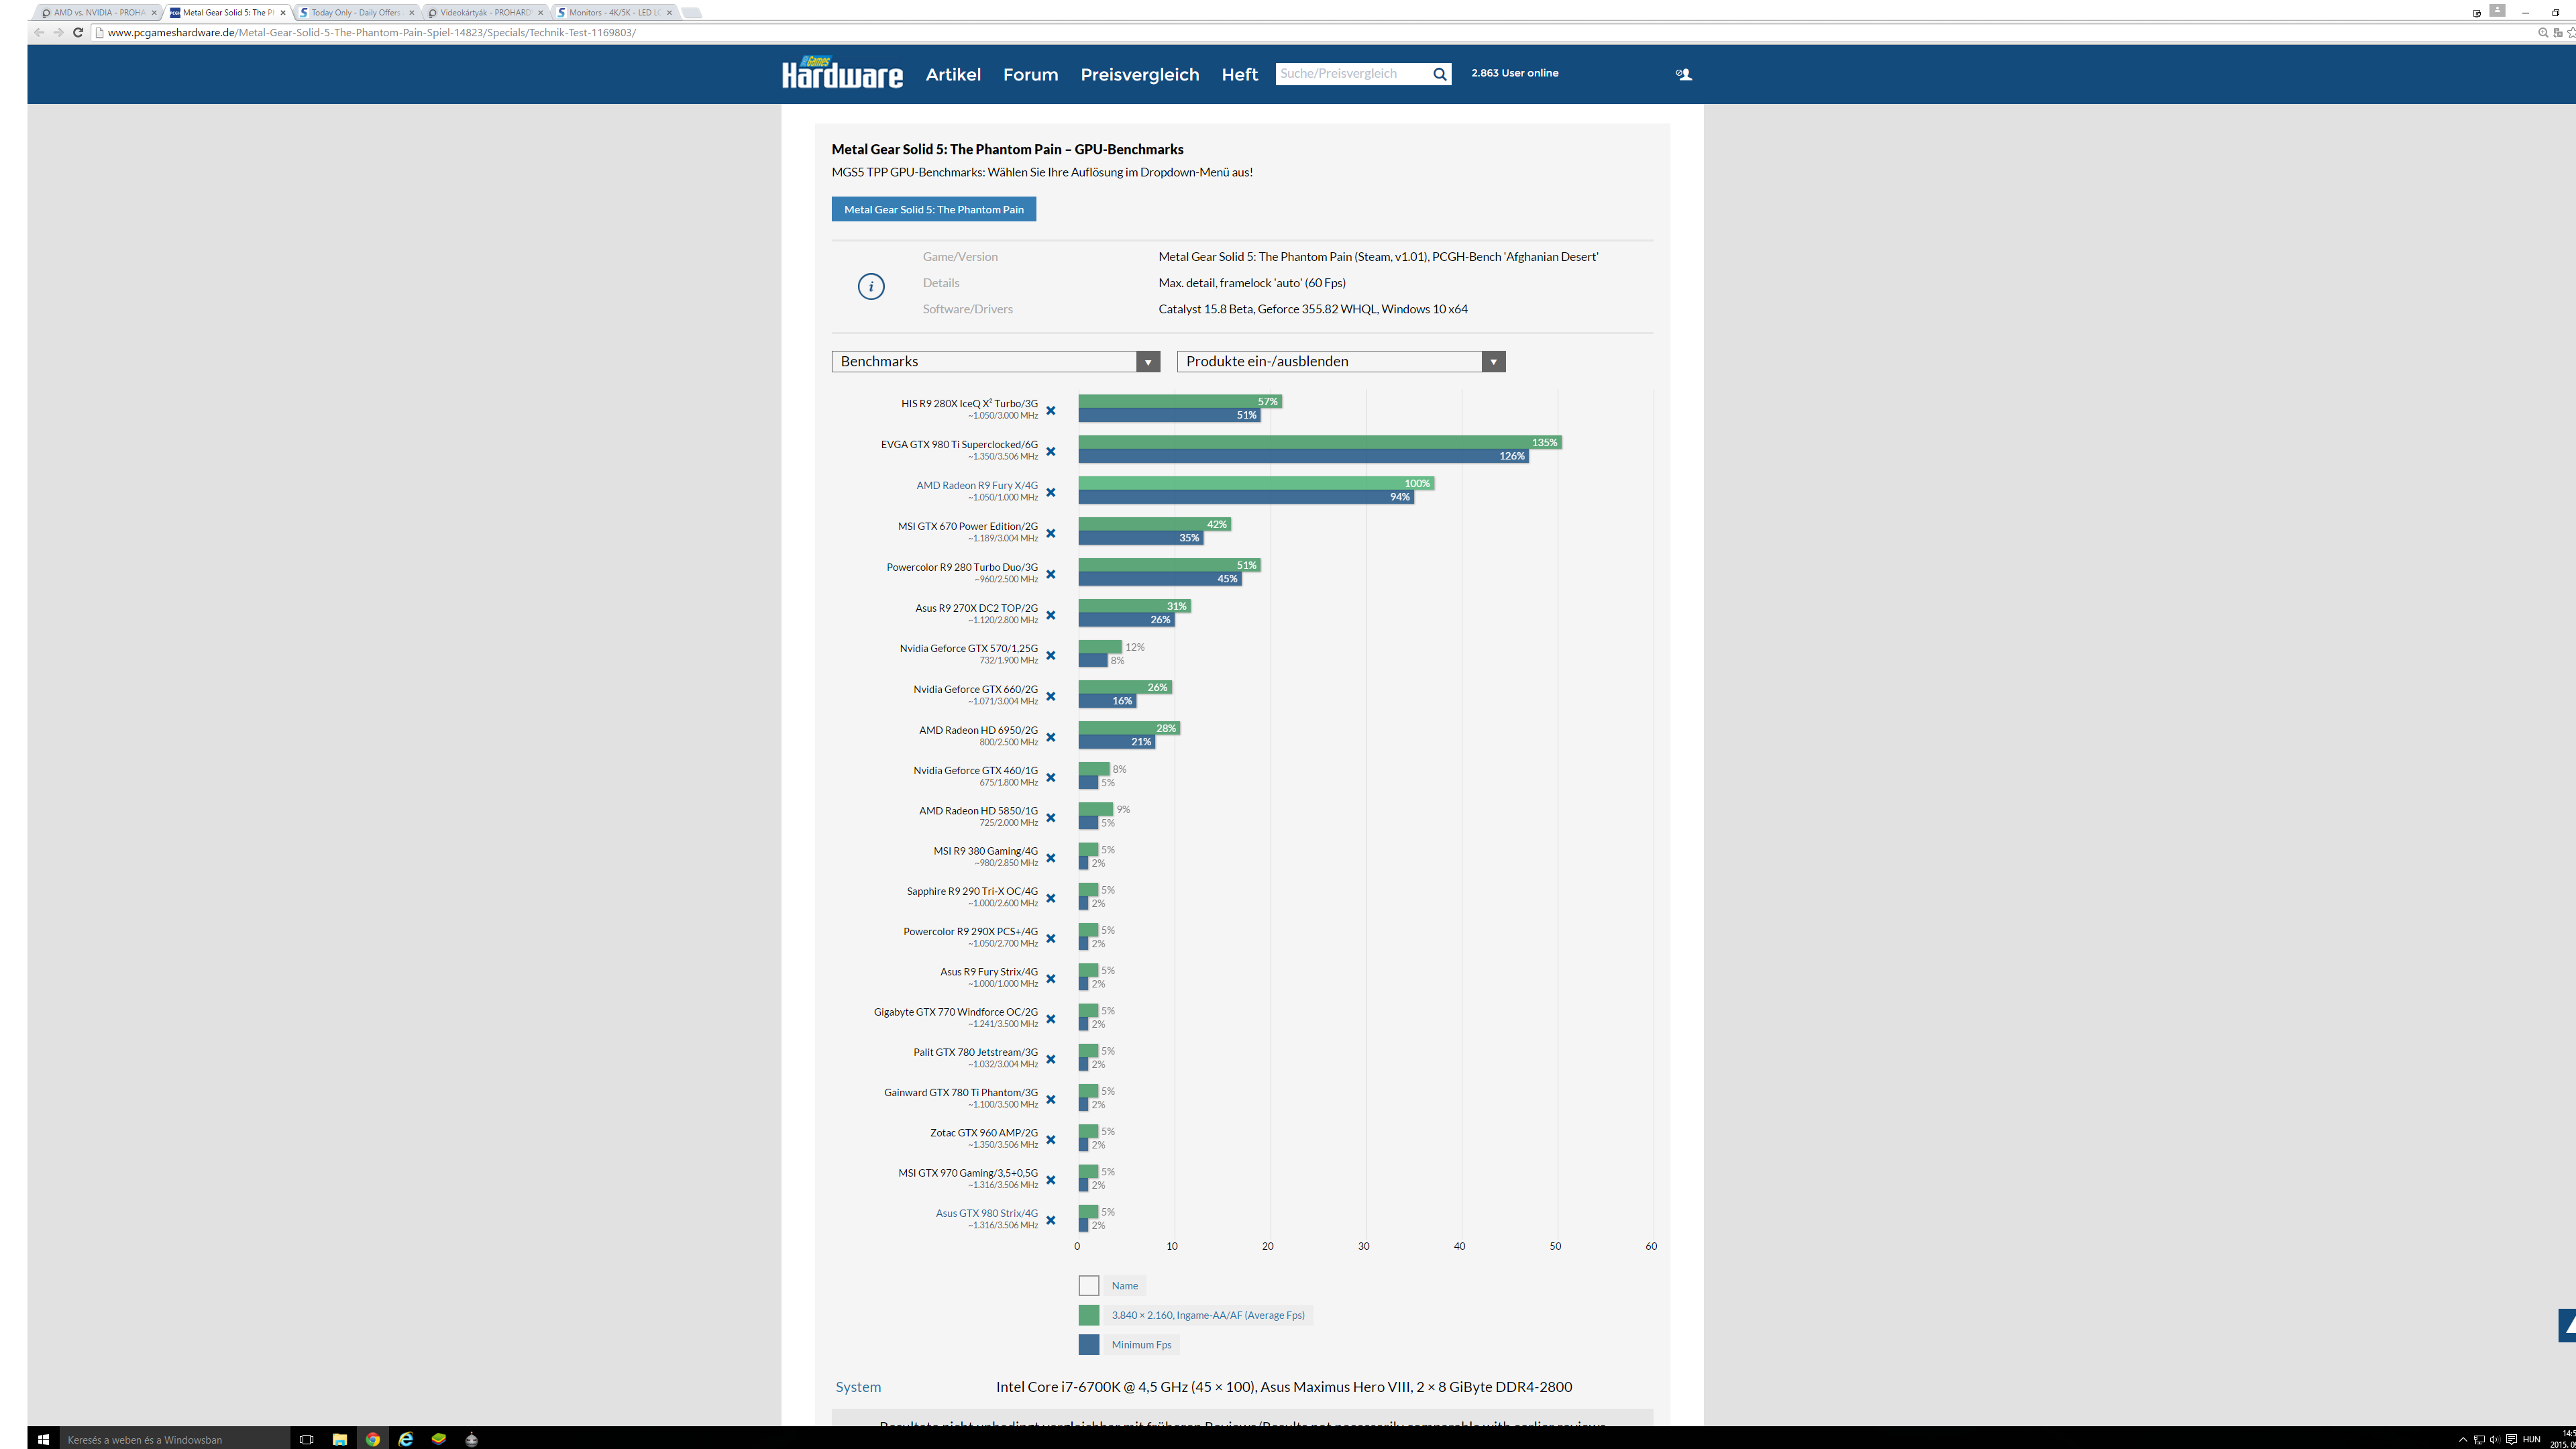
Task: Open AMD Radeon R9 Fury X/4G link
Action: (976, 485)
